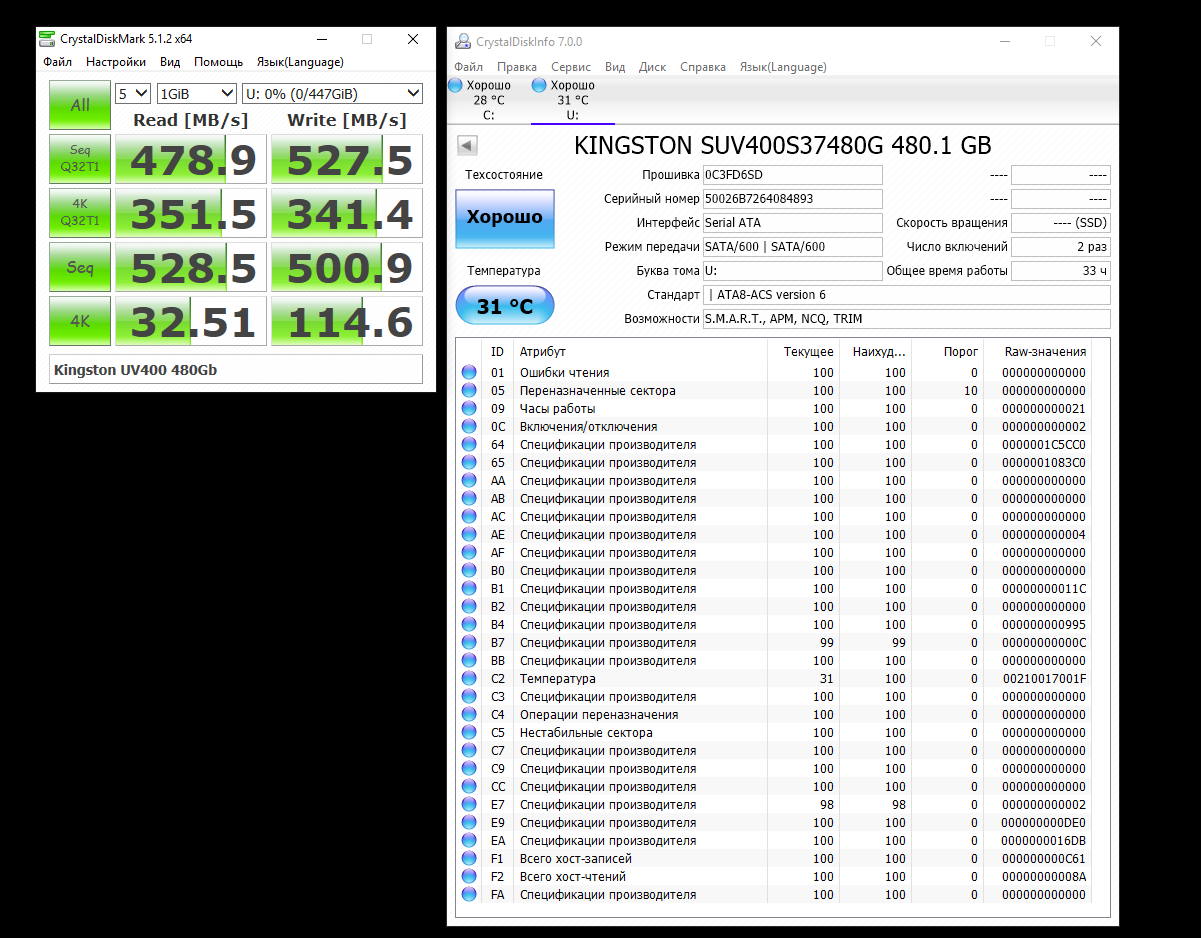
Task: Select raw value 00210017001F in Температура row
Action: [1044, 679]
